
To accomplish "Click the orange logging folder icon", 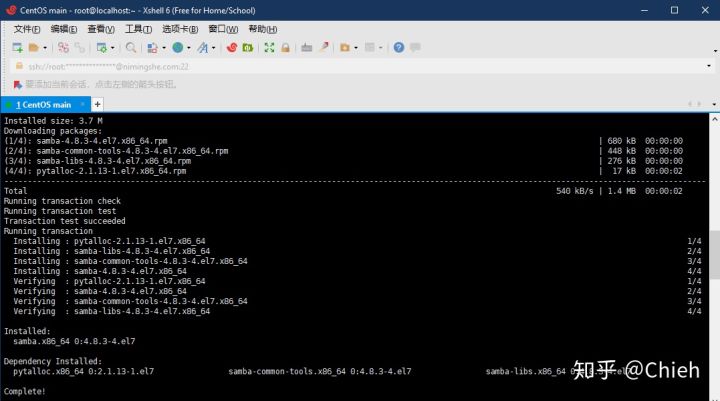I will 345,47.
